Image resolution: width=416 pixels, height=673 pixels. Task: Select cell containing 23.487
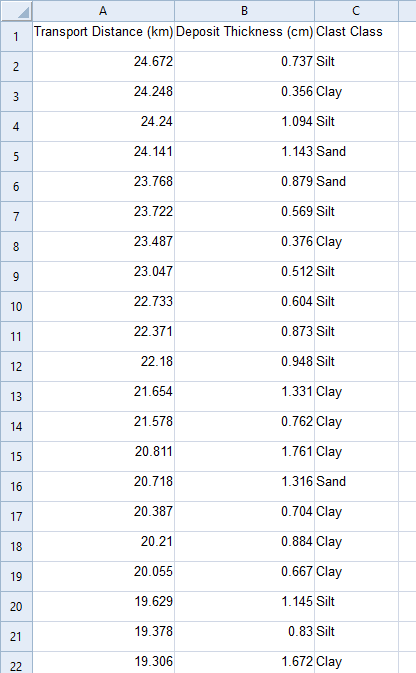click(x=103, y=246)
